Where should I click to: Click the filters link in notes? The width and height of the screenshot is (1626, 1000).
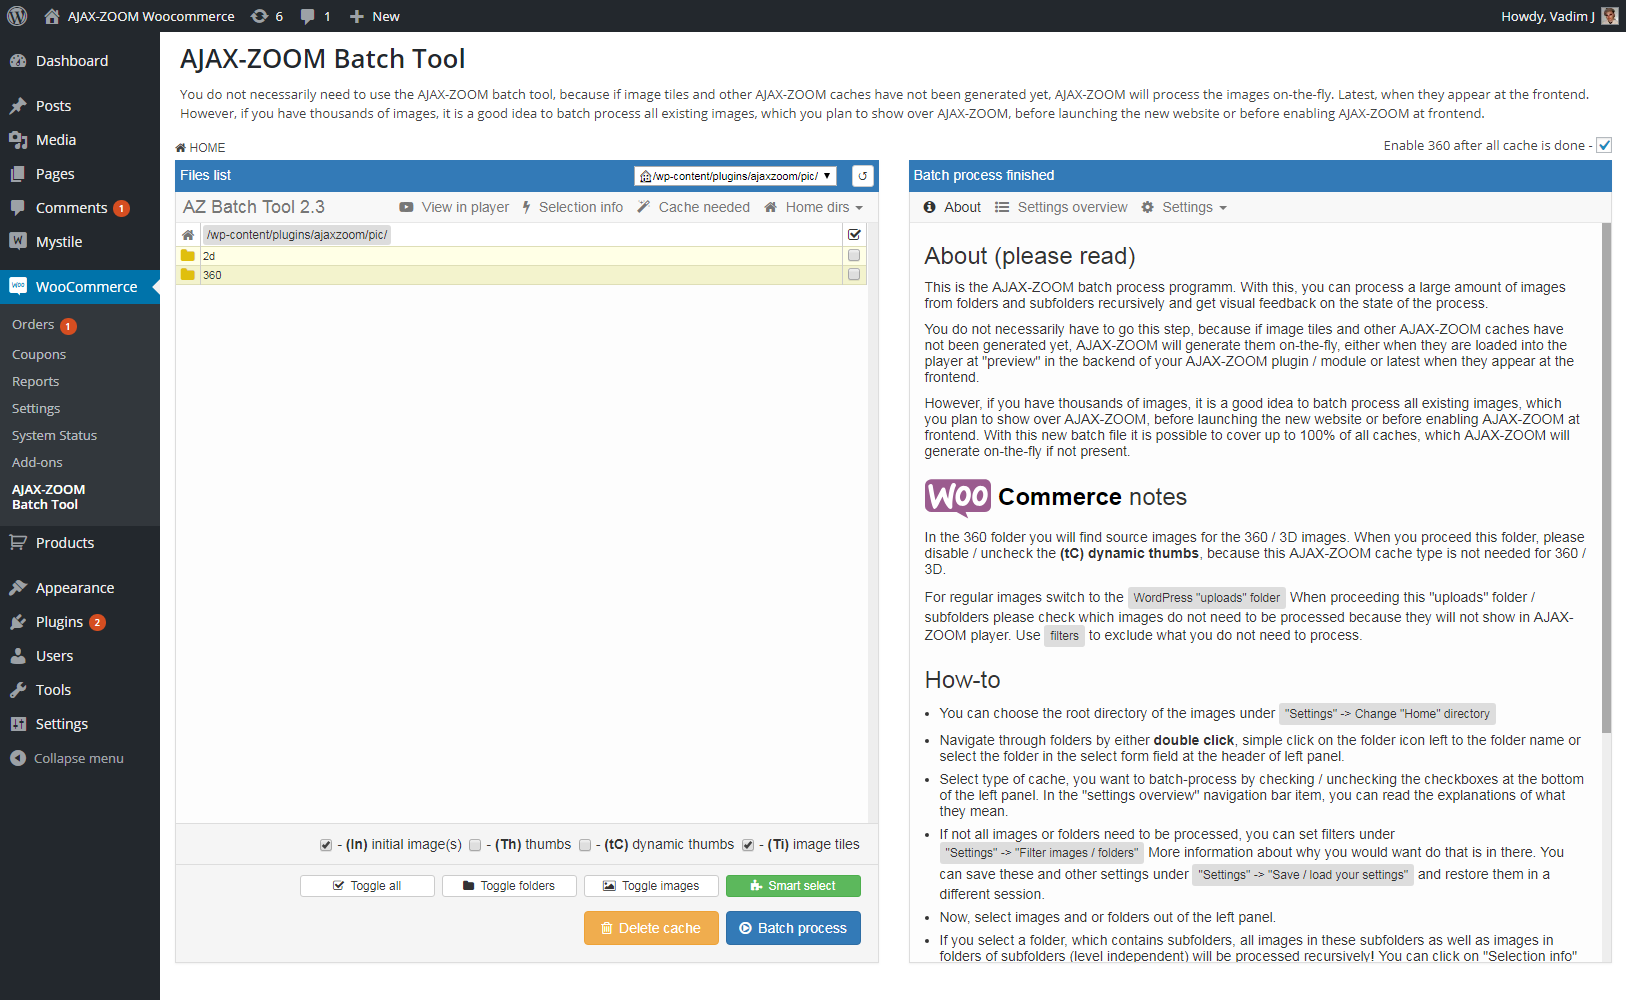(x=1064, y=636)
